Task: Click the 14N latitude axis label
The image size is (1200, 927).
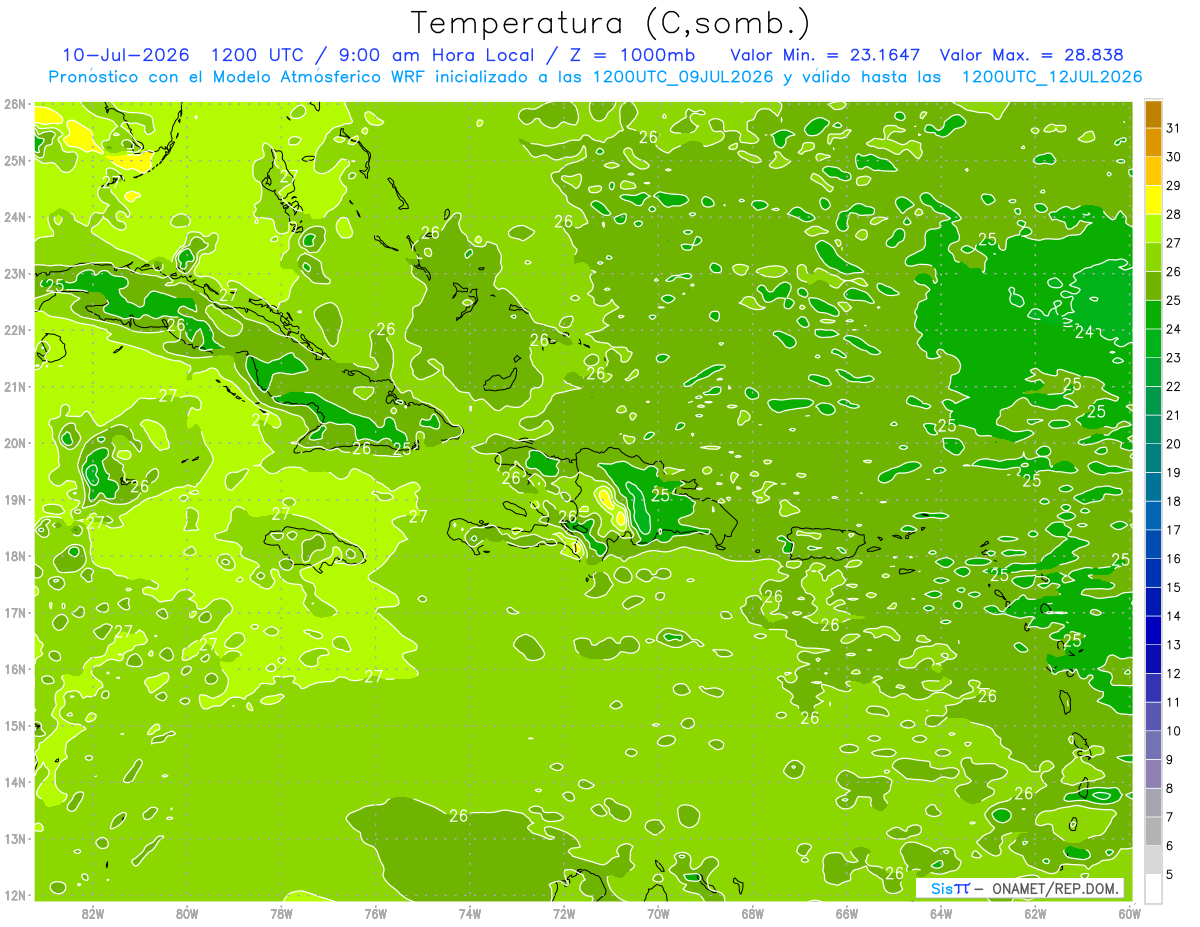Action: click(15, 782)
